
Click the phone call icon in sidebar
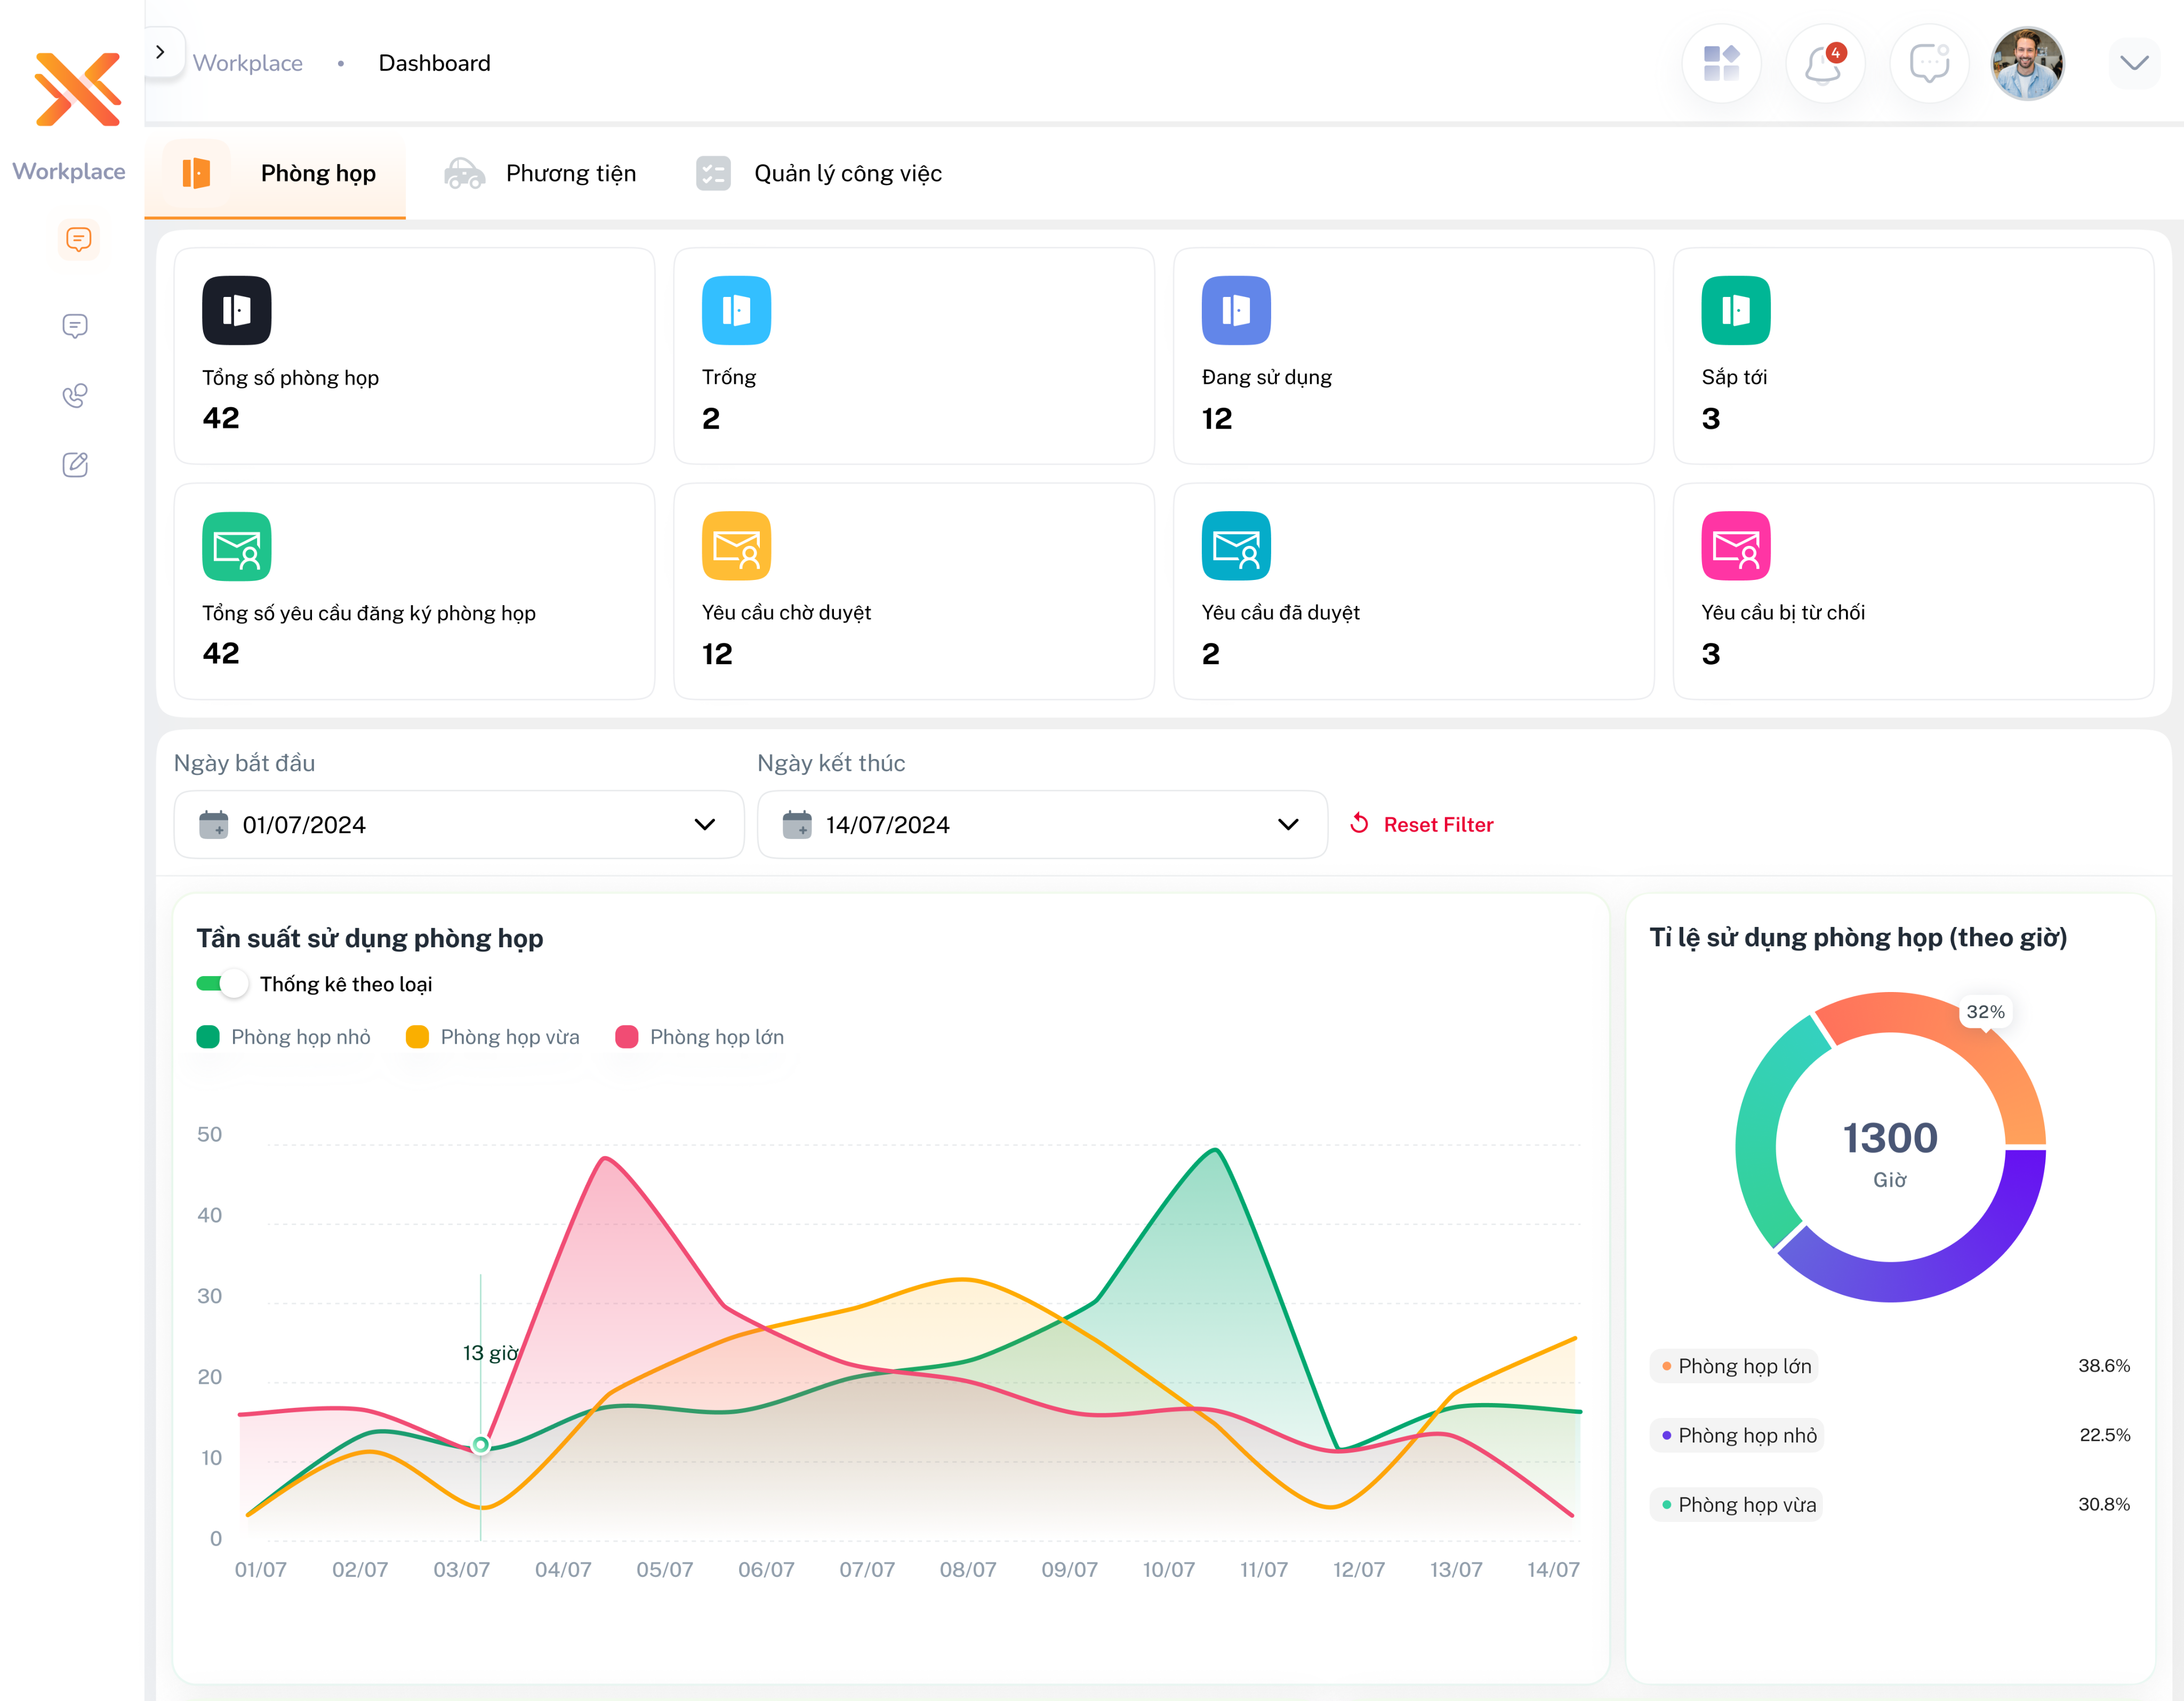click(75, 396)
